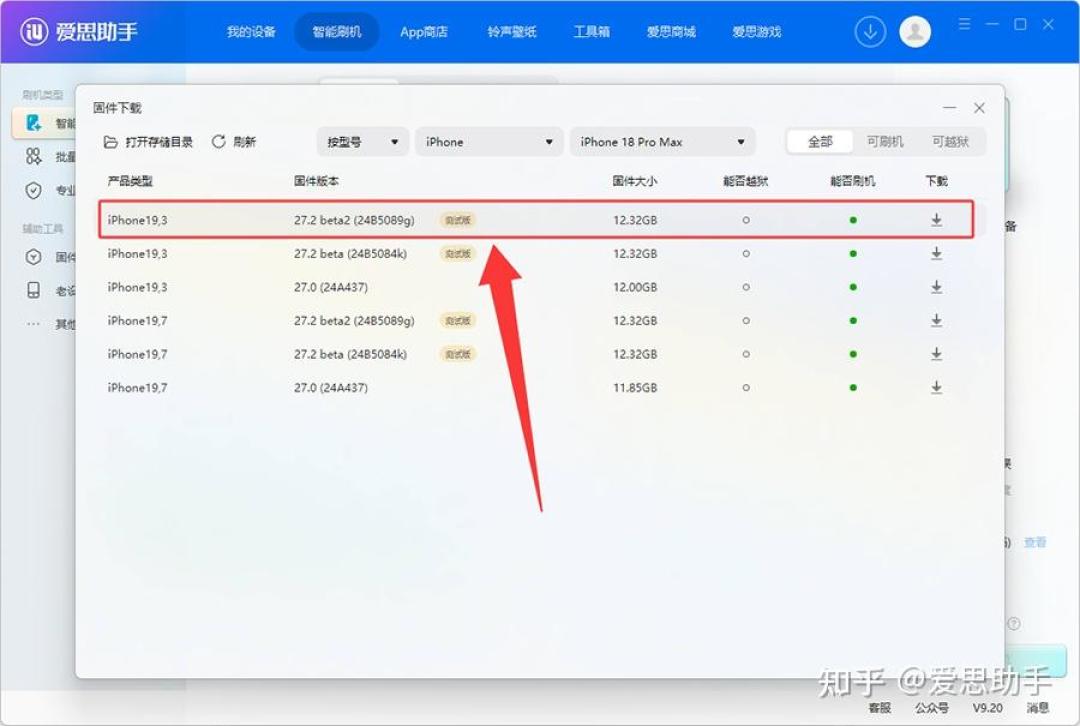
Task: Click the 固件版本 column header
Action: click(x=316, y=181)
